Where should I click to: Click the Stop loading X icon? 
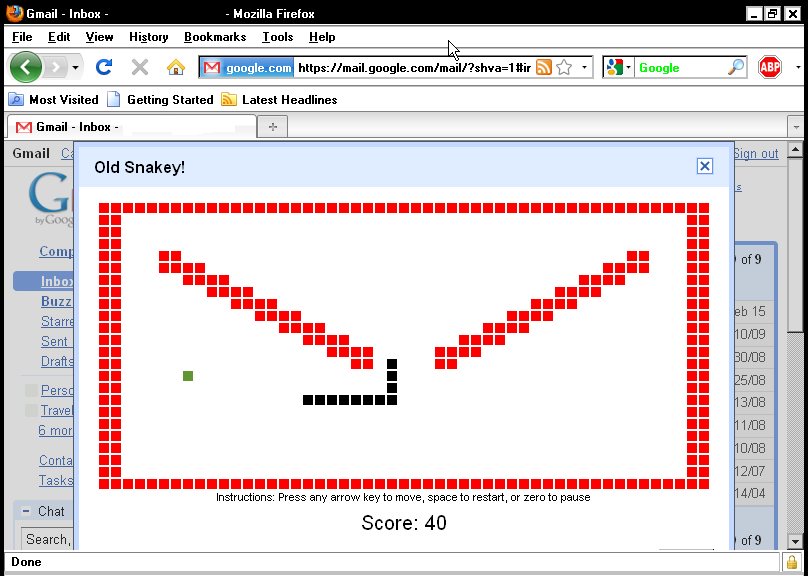[x=140, y=67]
